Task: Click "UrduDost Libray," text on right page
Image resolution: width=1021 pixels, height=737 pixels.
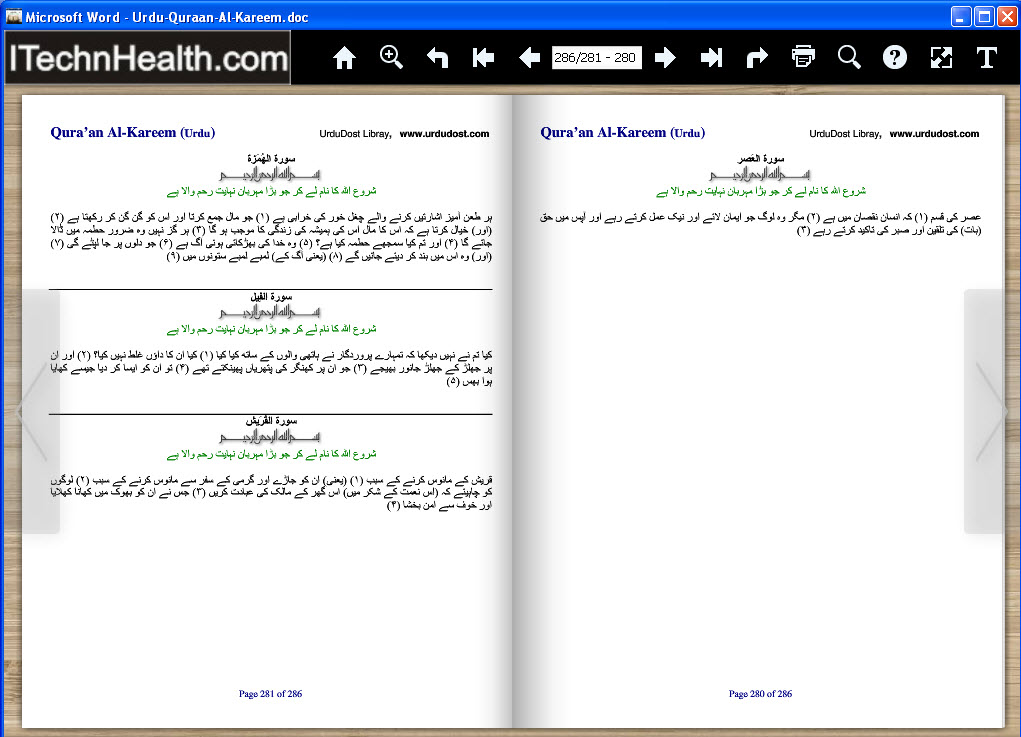Action: point(845,133)
